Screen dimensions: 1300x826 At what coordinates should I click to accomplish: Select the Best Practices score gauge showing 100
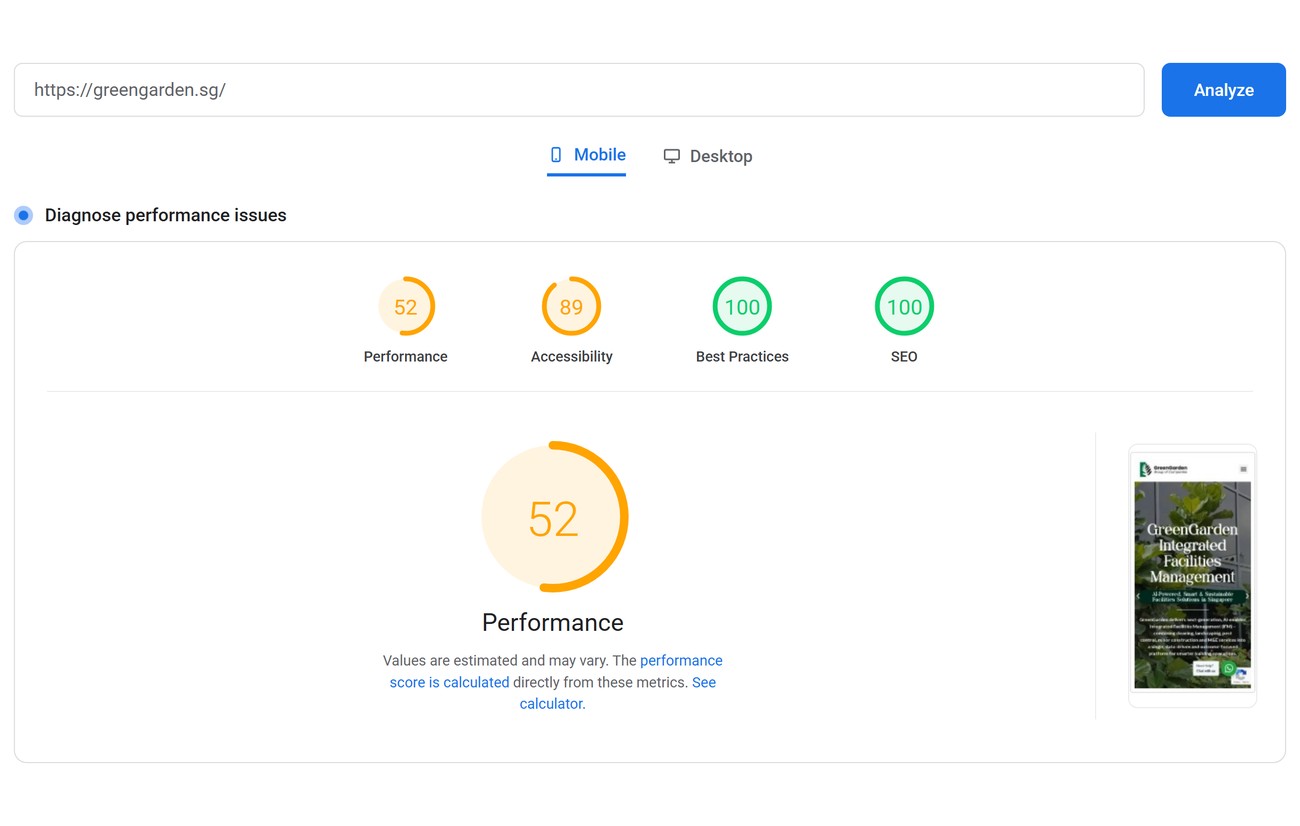tap(742, 306)
